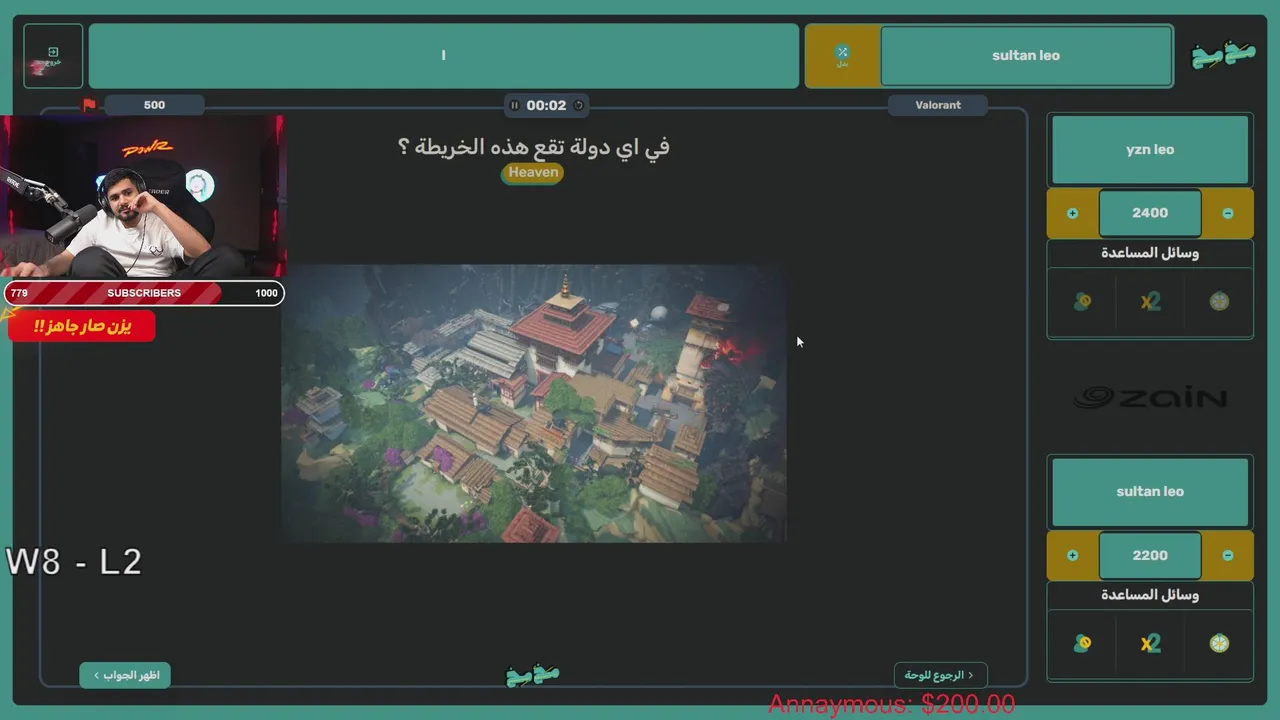This screenshot has height=720, width=1280.
Task: Click the shuffle/switch team icon beside sultan leo
Action: 842,56
